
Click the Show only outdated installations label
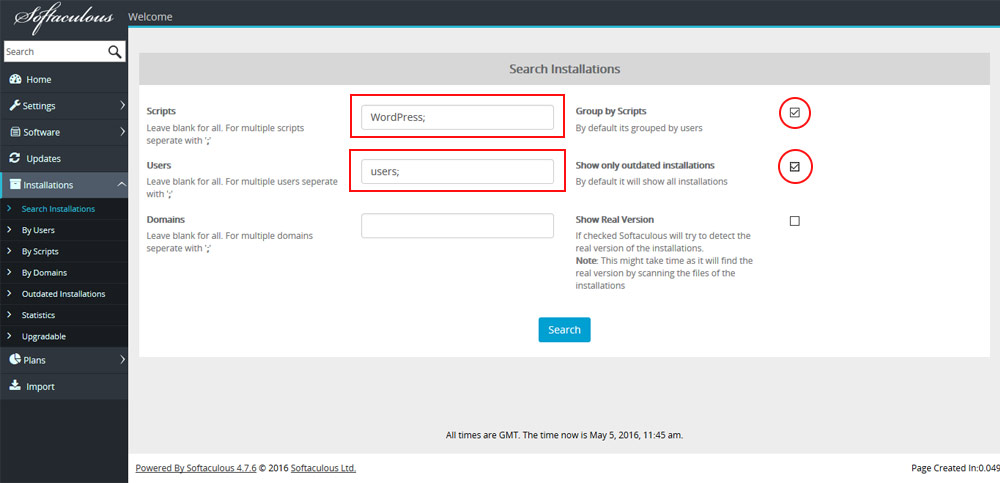(645, 165)
